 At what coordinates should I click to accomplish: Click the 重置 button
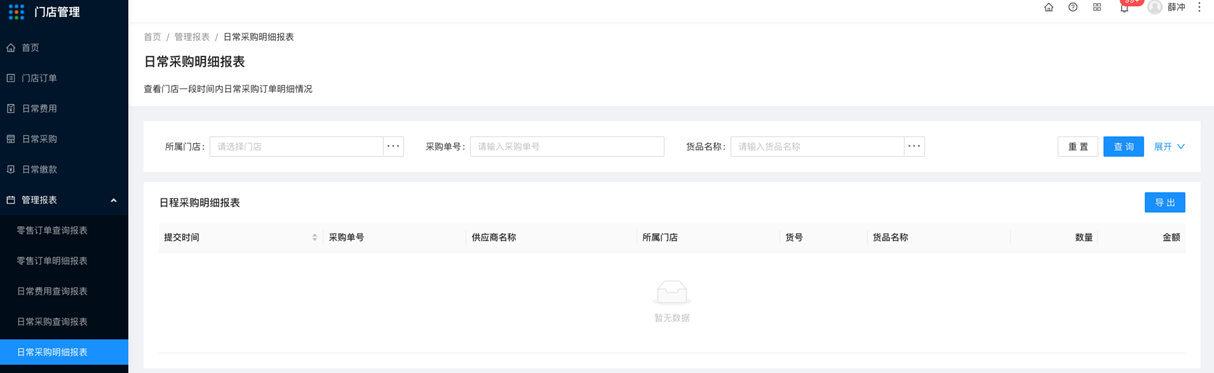click(x=1078, y=147)
